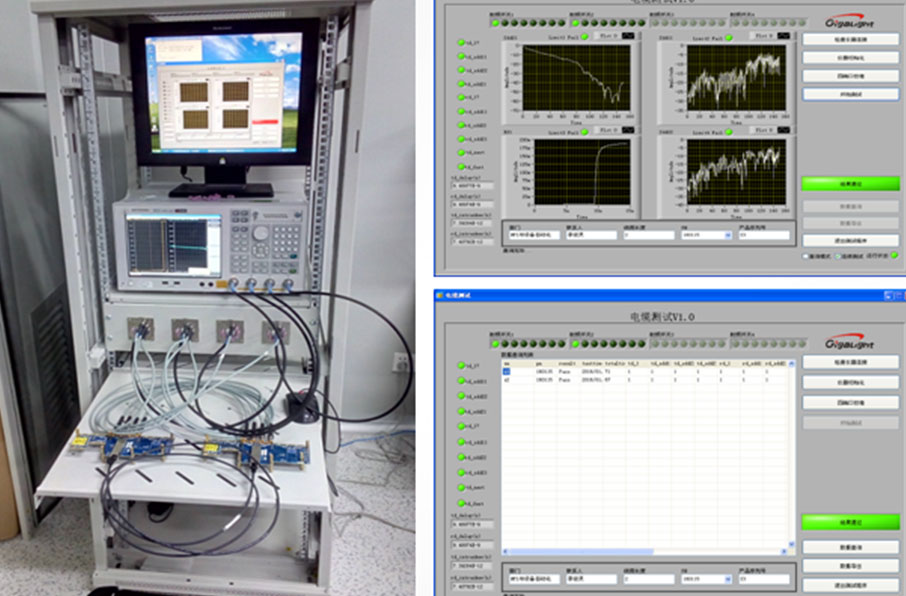The height and width of the screenshot is (596, 906).
Task: Click "Pass" in the second data table row
Action: click(x=565, y=380)
